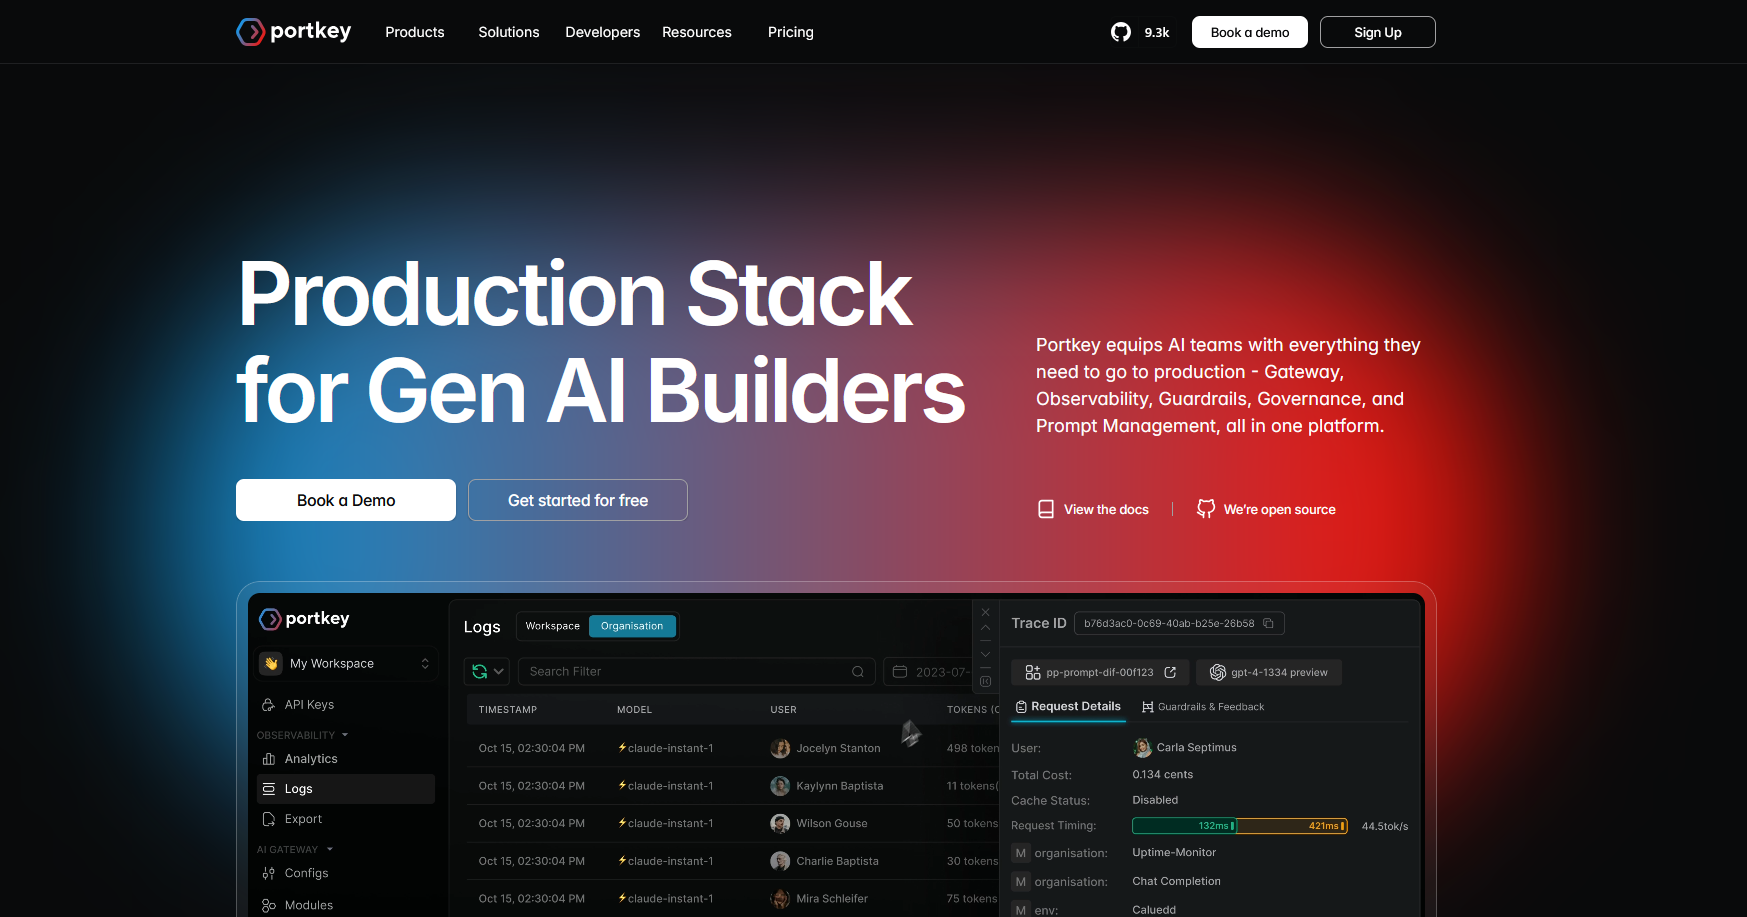This screenshot has height=917, width=1747.
Task: Click the OpenAI logo next to gpt-4-1334 preview
Action: pos(1218,672)
